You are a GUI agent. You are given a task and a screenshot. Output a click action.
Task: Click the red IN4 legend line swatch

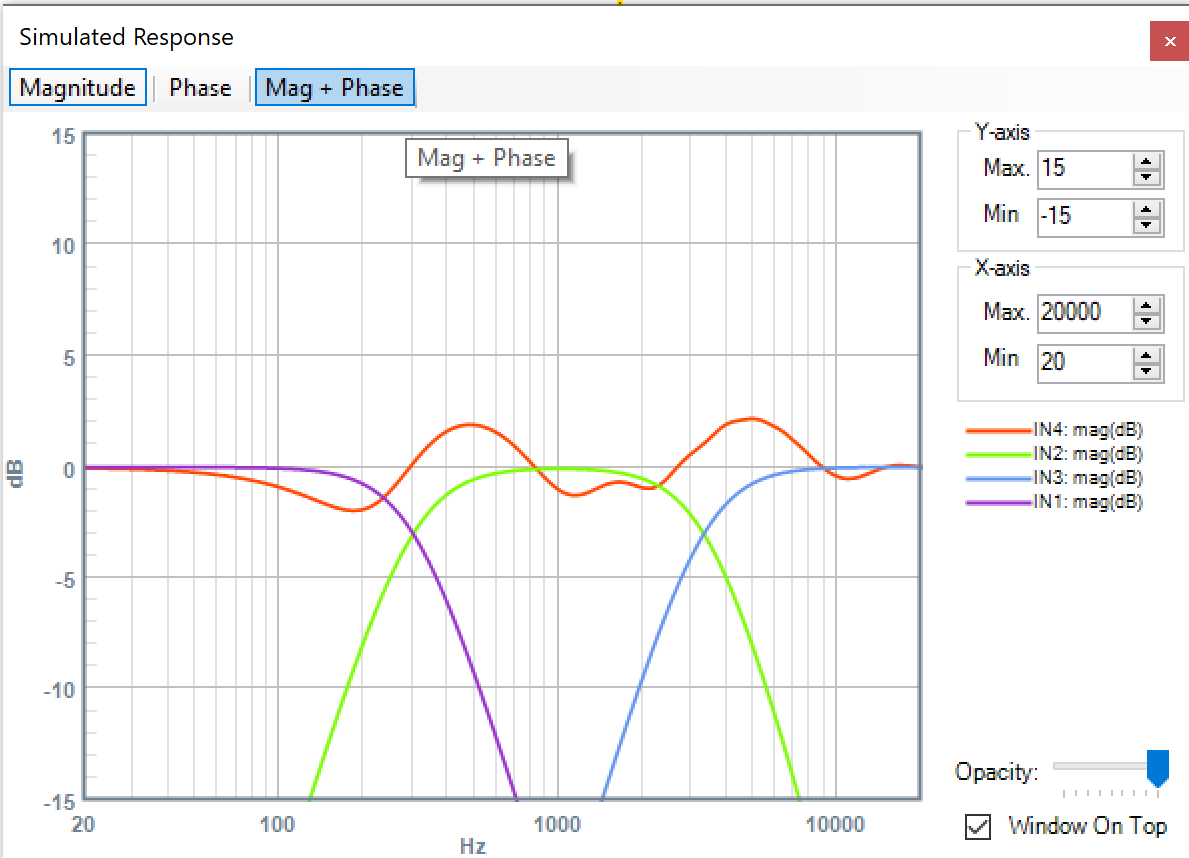[x=999, y=430]
